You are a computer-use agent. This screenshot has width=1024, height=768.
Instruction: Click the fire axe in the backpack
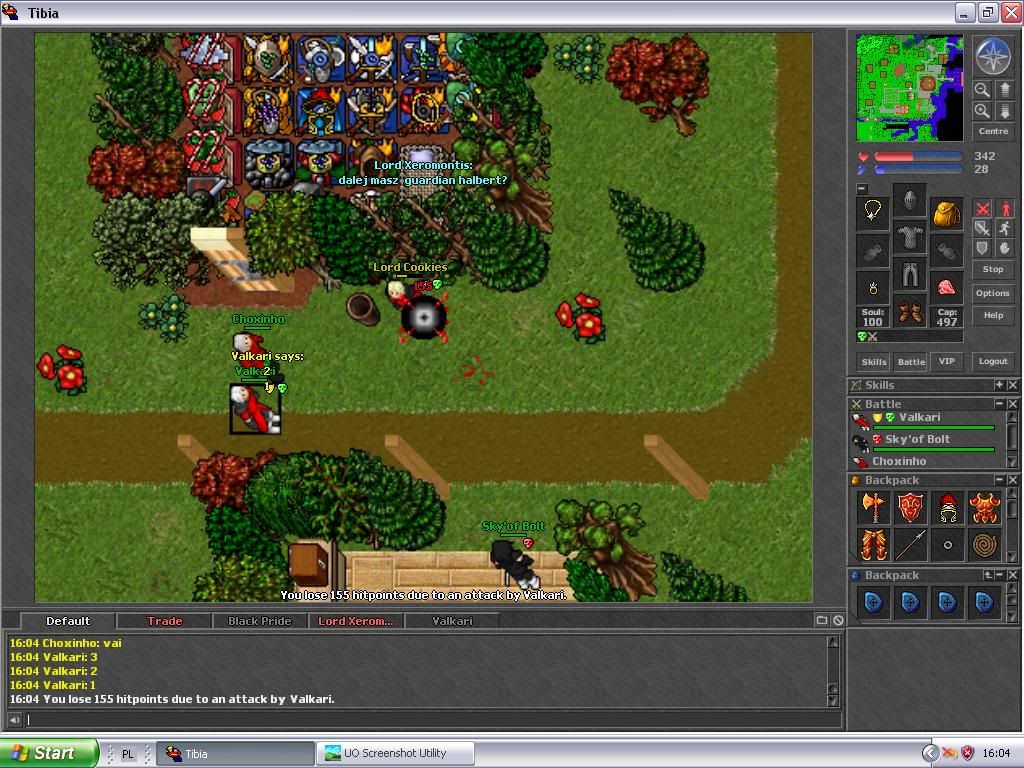(872, 507)
